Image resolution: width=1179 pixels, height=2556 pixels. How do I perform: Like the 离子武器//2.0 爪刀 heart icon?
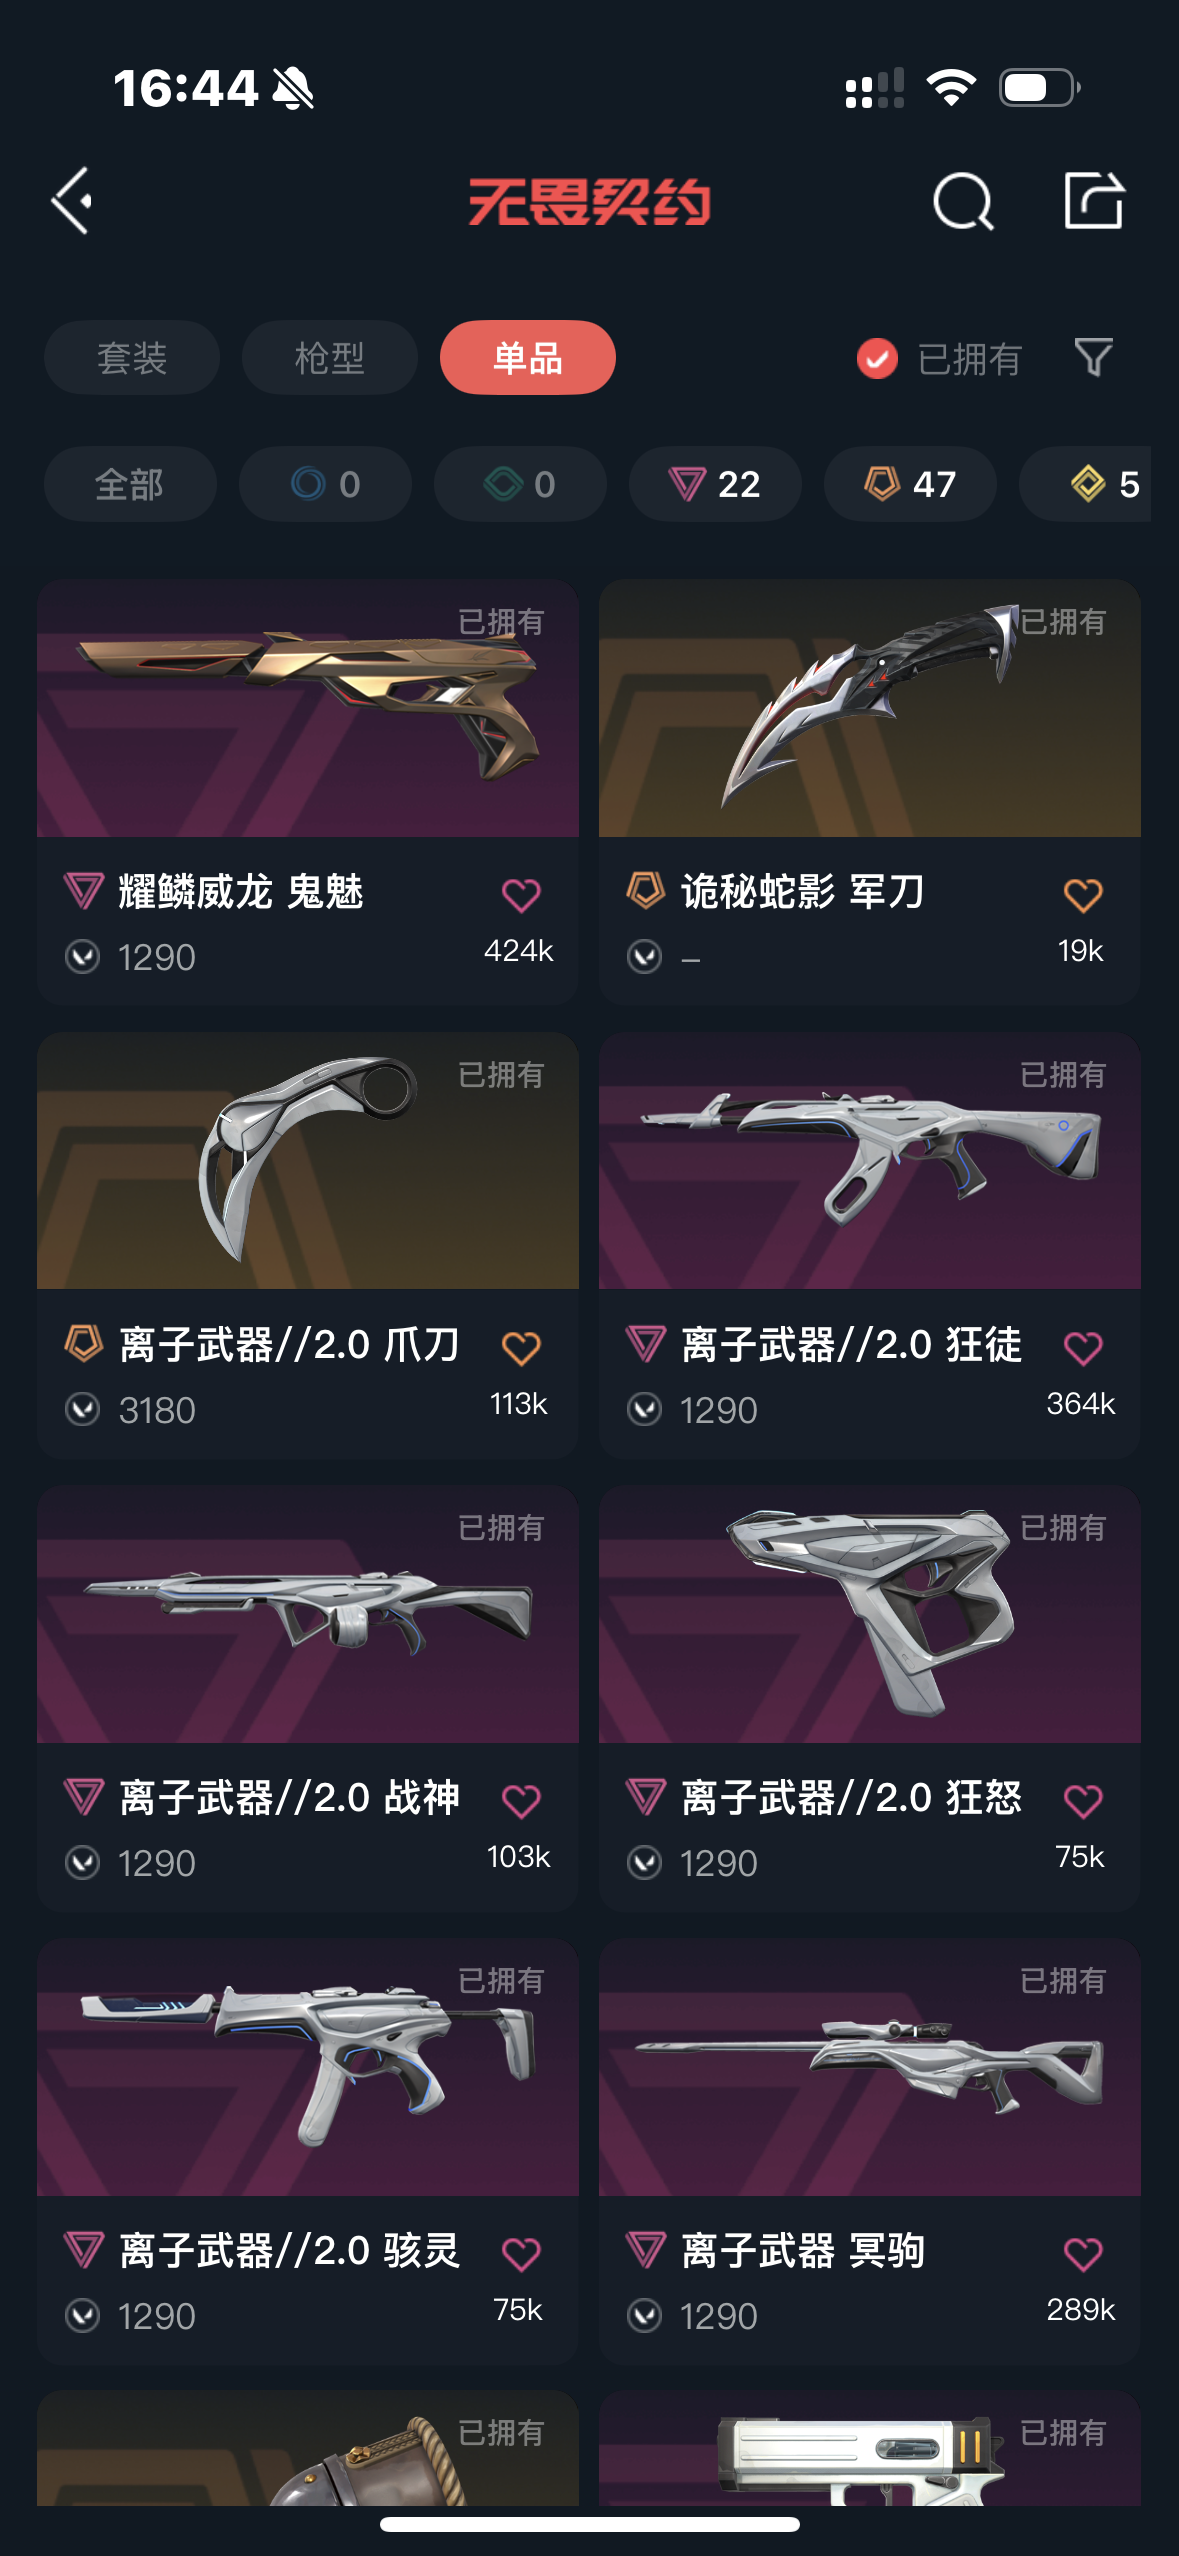click(521, 1348)
